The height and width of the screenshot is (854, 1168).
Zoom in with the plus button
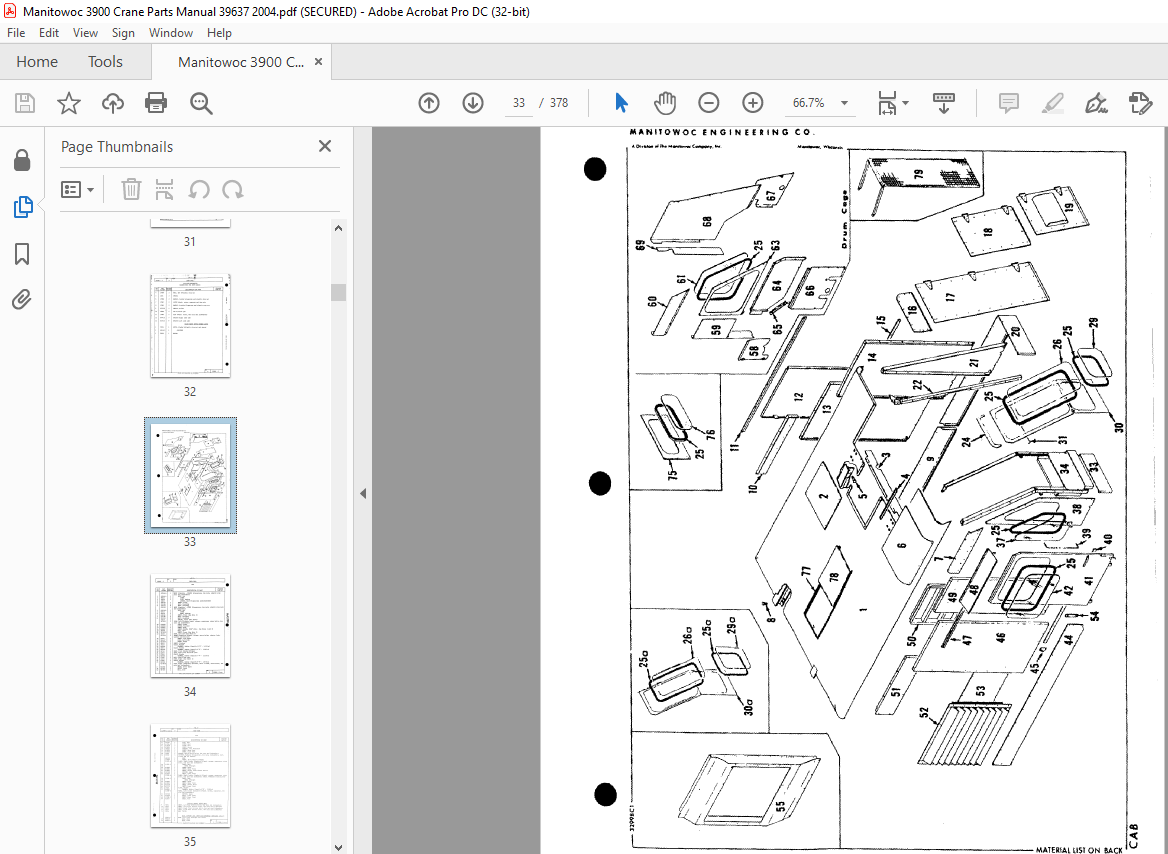pyautogui.click(x=753, y=103)
